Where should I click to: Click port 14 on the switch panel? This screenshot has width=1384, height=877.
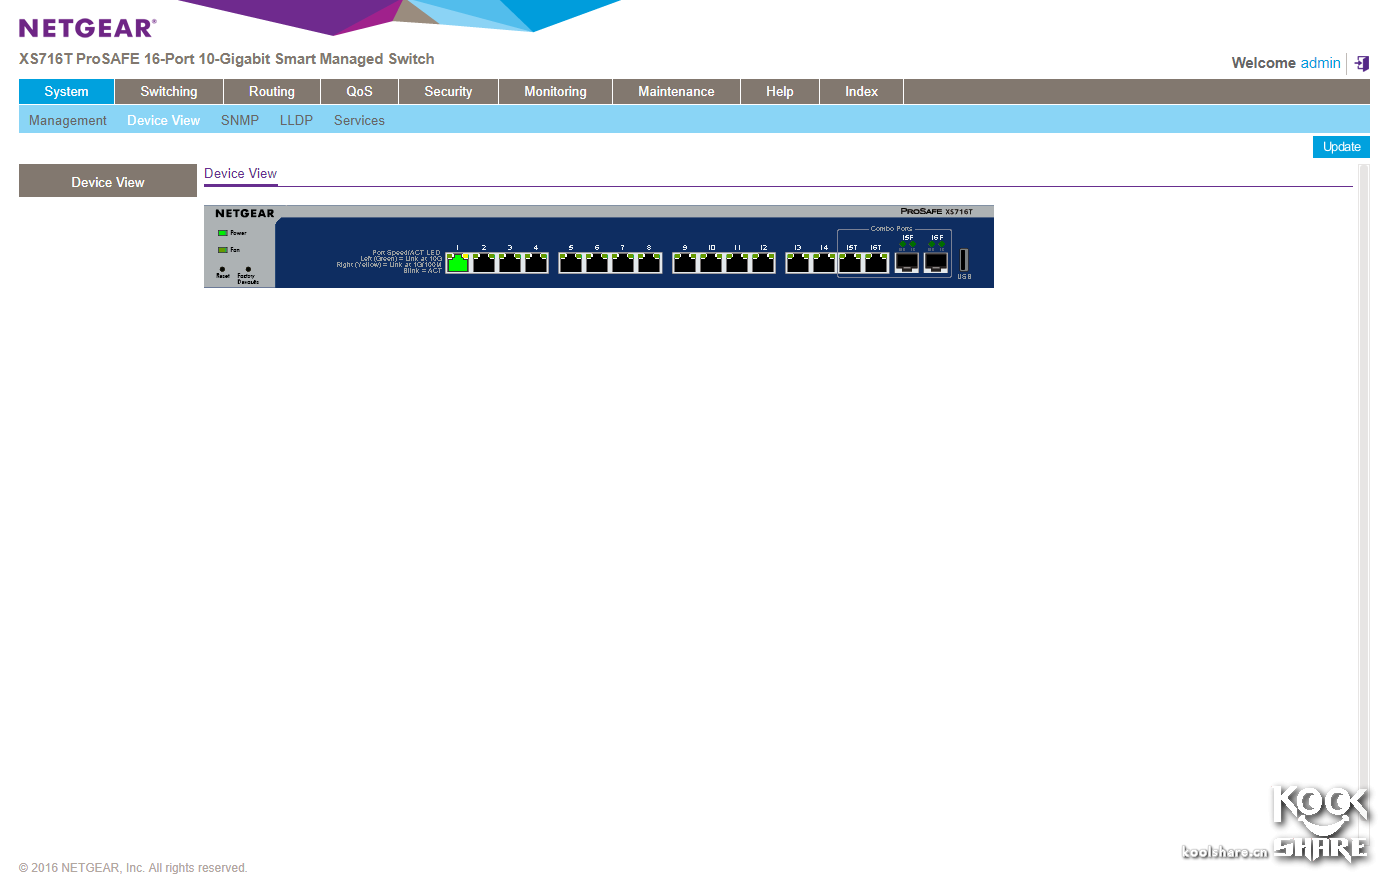[824, 263]
